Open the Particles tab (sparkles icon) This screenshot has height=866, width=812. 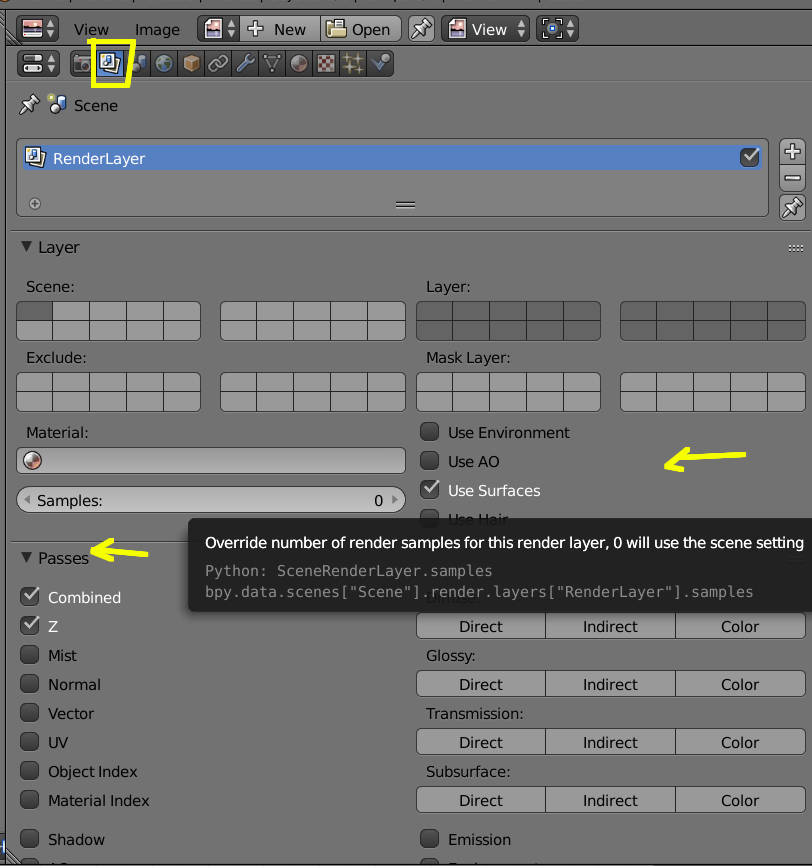pos(354,64)
